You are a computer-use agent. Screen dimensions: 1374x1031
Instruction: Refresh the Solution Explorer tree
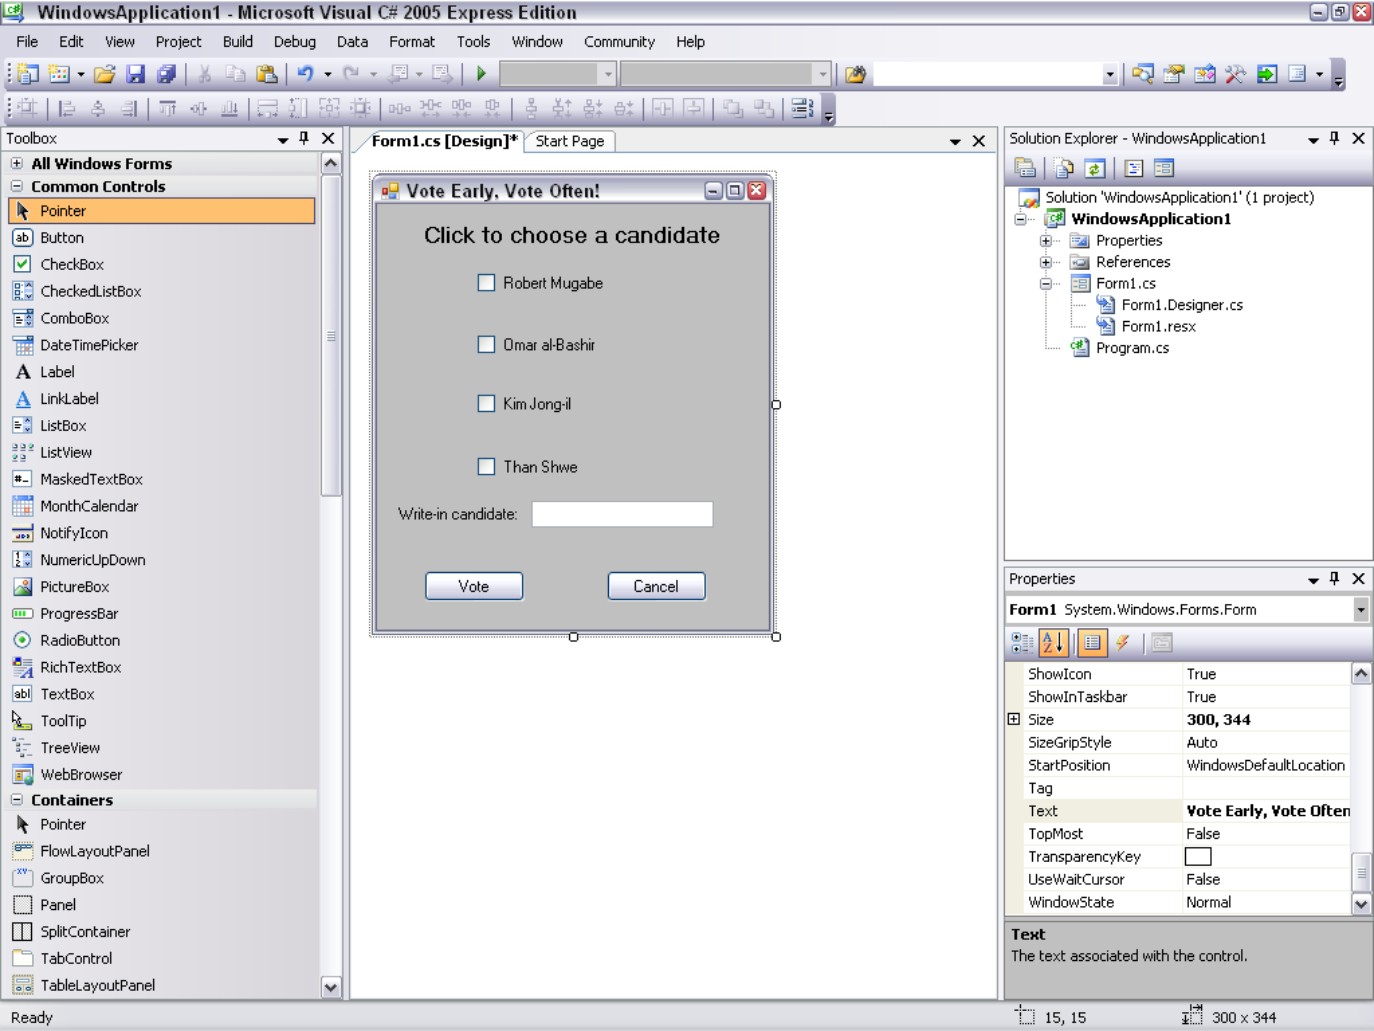click(x=1095, y=168)
